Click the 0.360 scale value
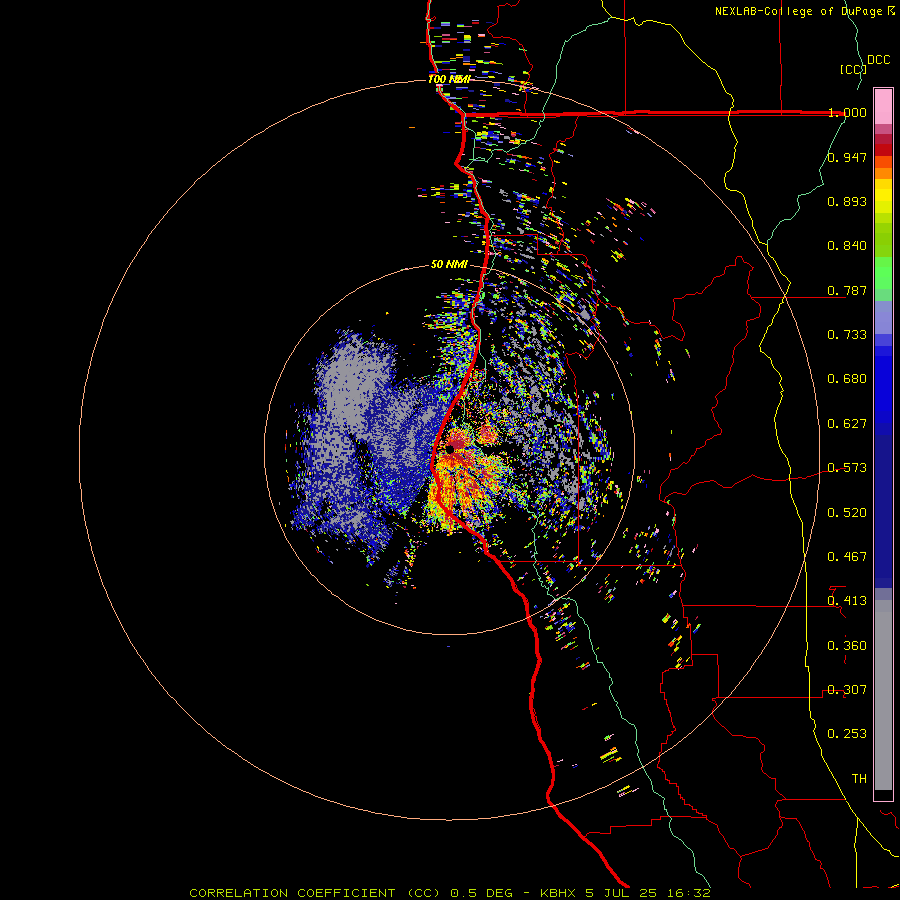900x900 pixels. point(847,646)
